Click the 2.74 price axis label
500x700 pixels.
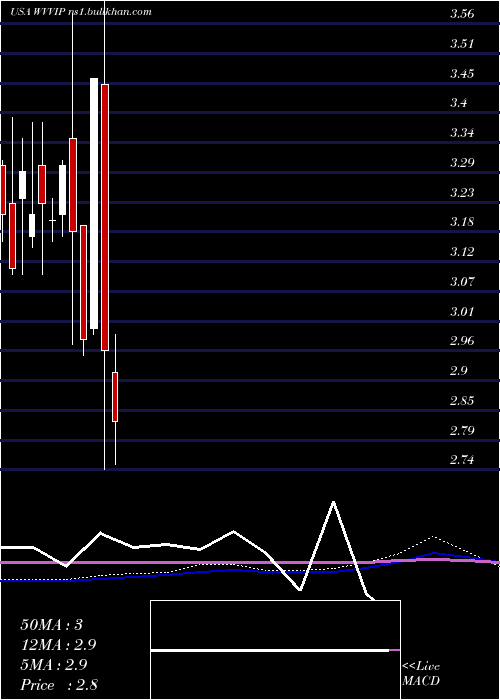tap(462, 460)
